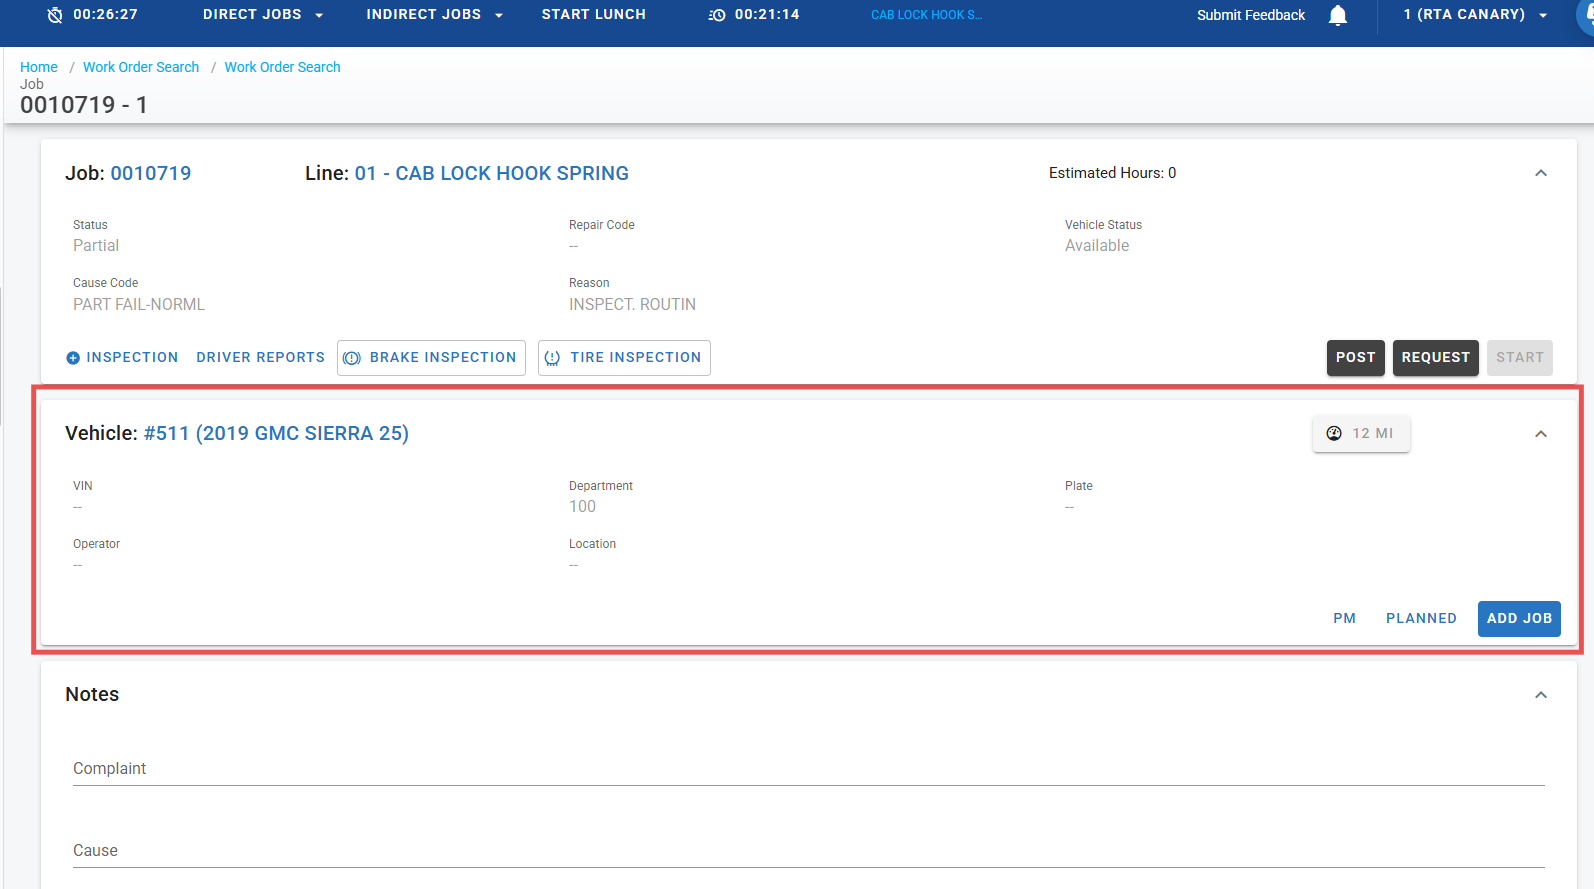Click Start Lunch in the top bar

pyautogui.click(x=593, y=15)
